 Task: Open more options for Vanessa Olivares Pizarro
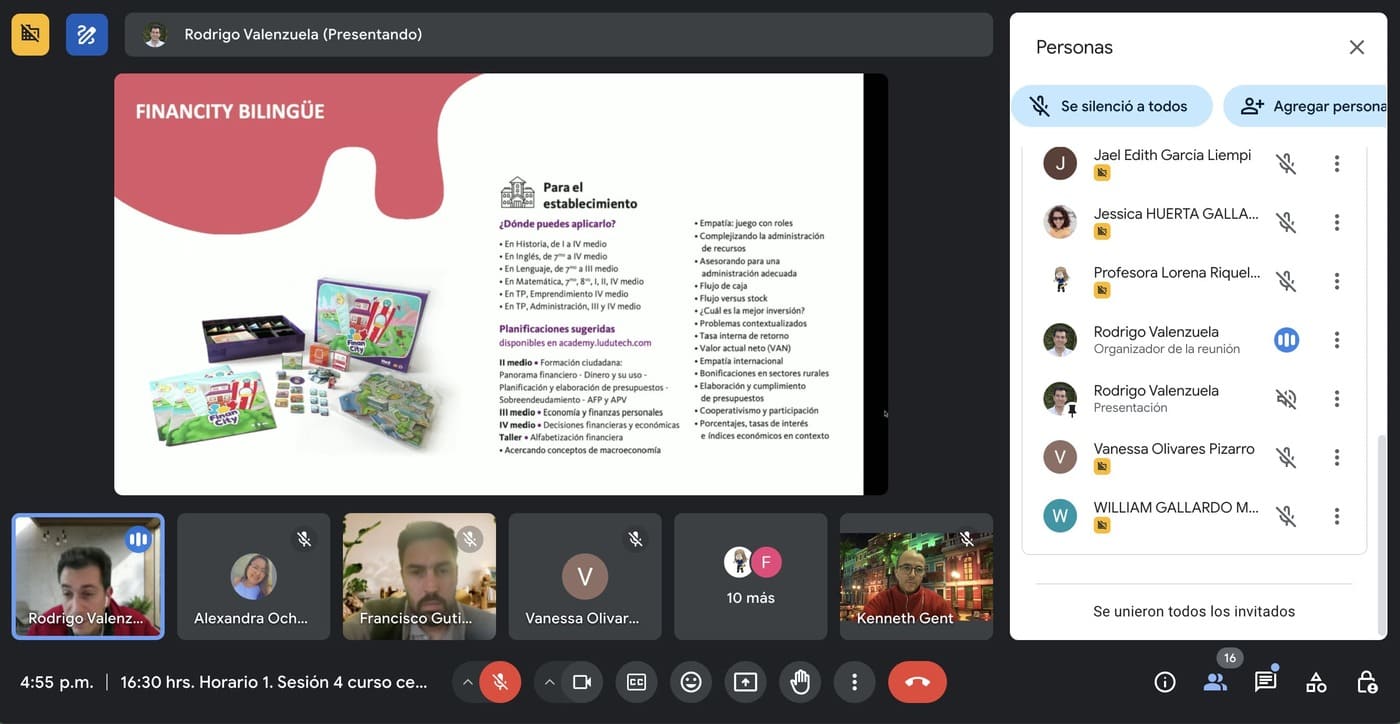[1336, 458]
